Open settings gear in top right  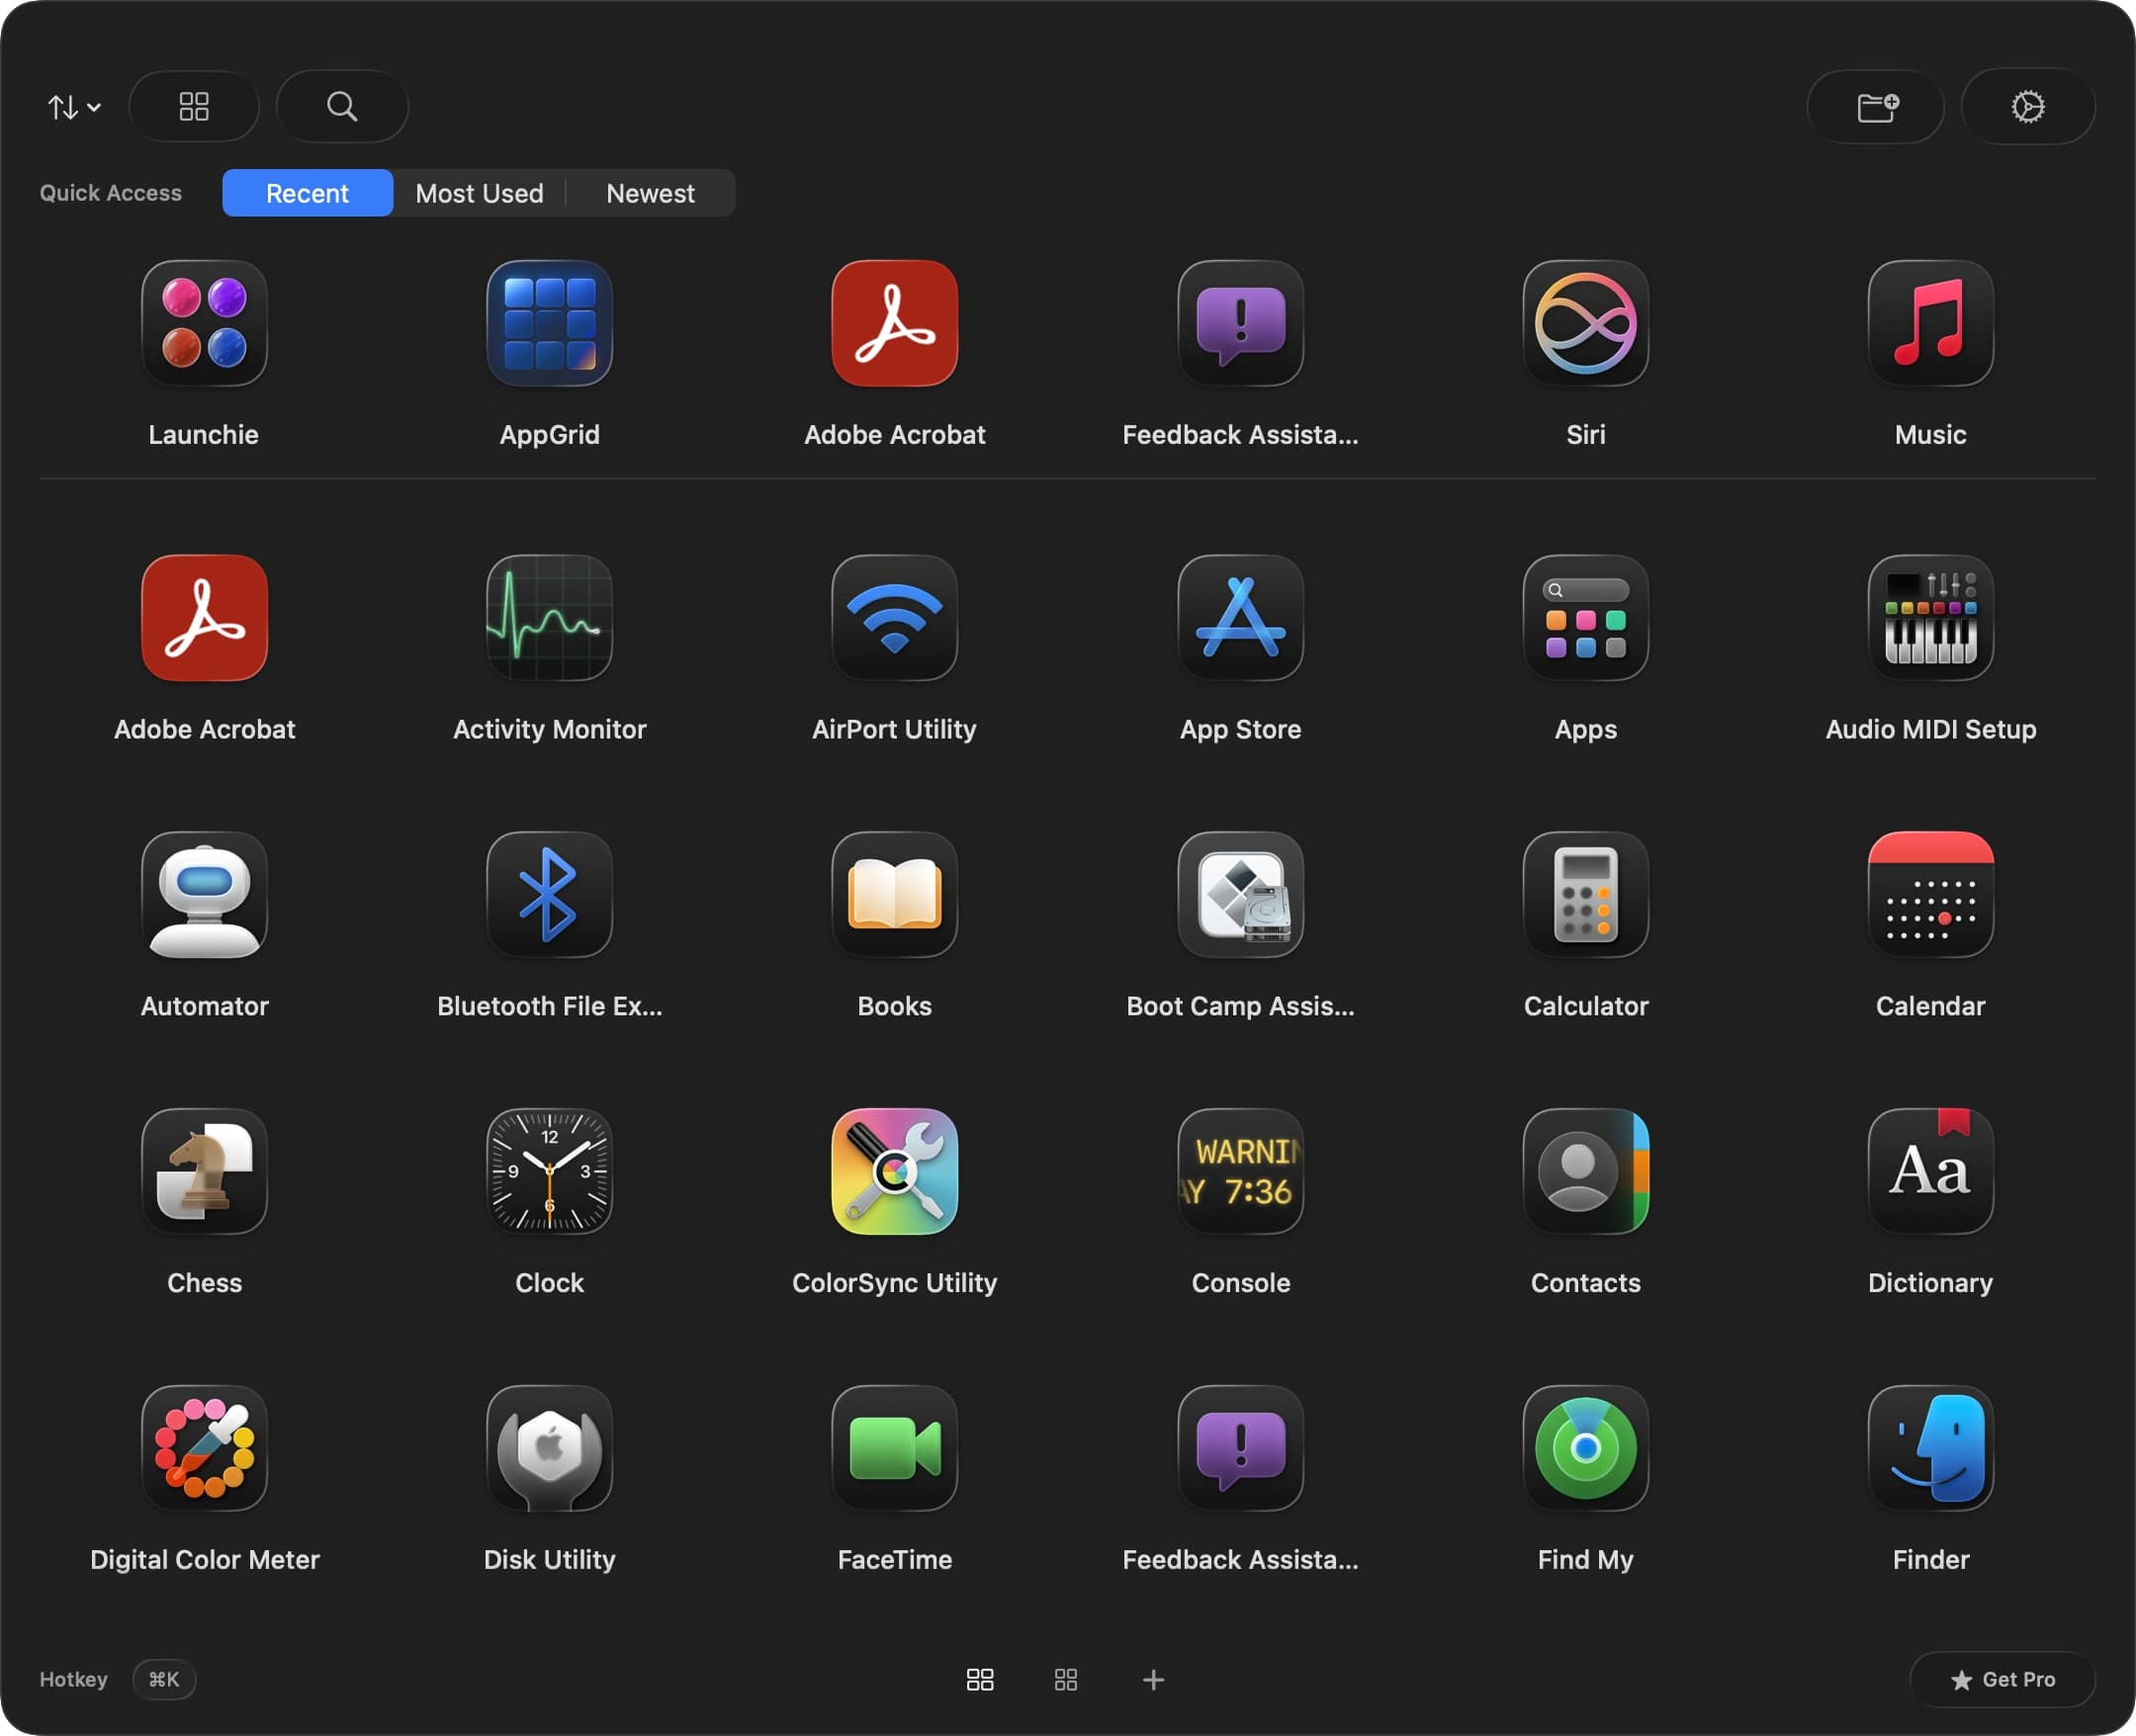2027,107
